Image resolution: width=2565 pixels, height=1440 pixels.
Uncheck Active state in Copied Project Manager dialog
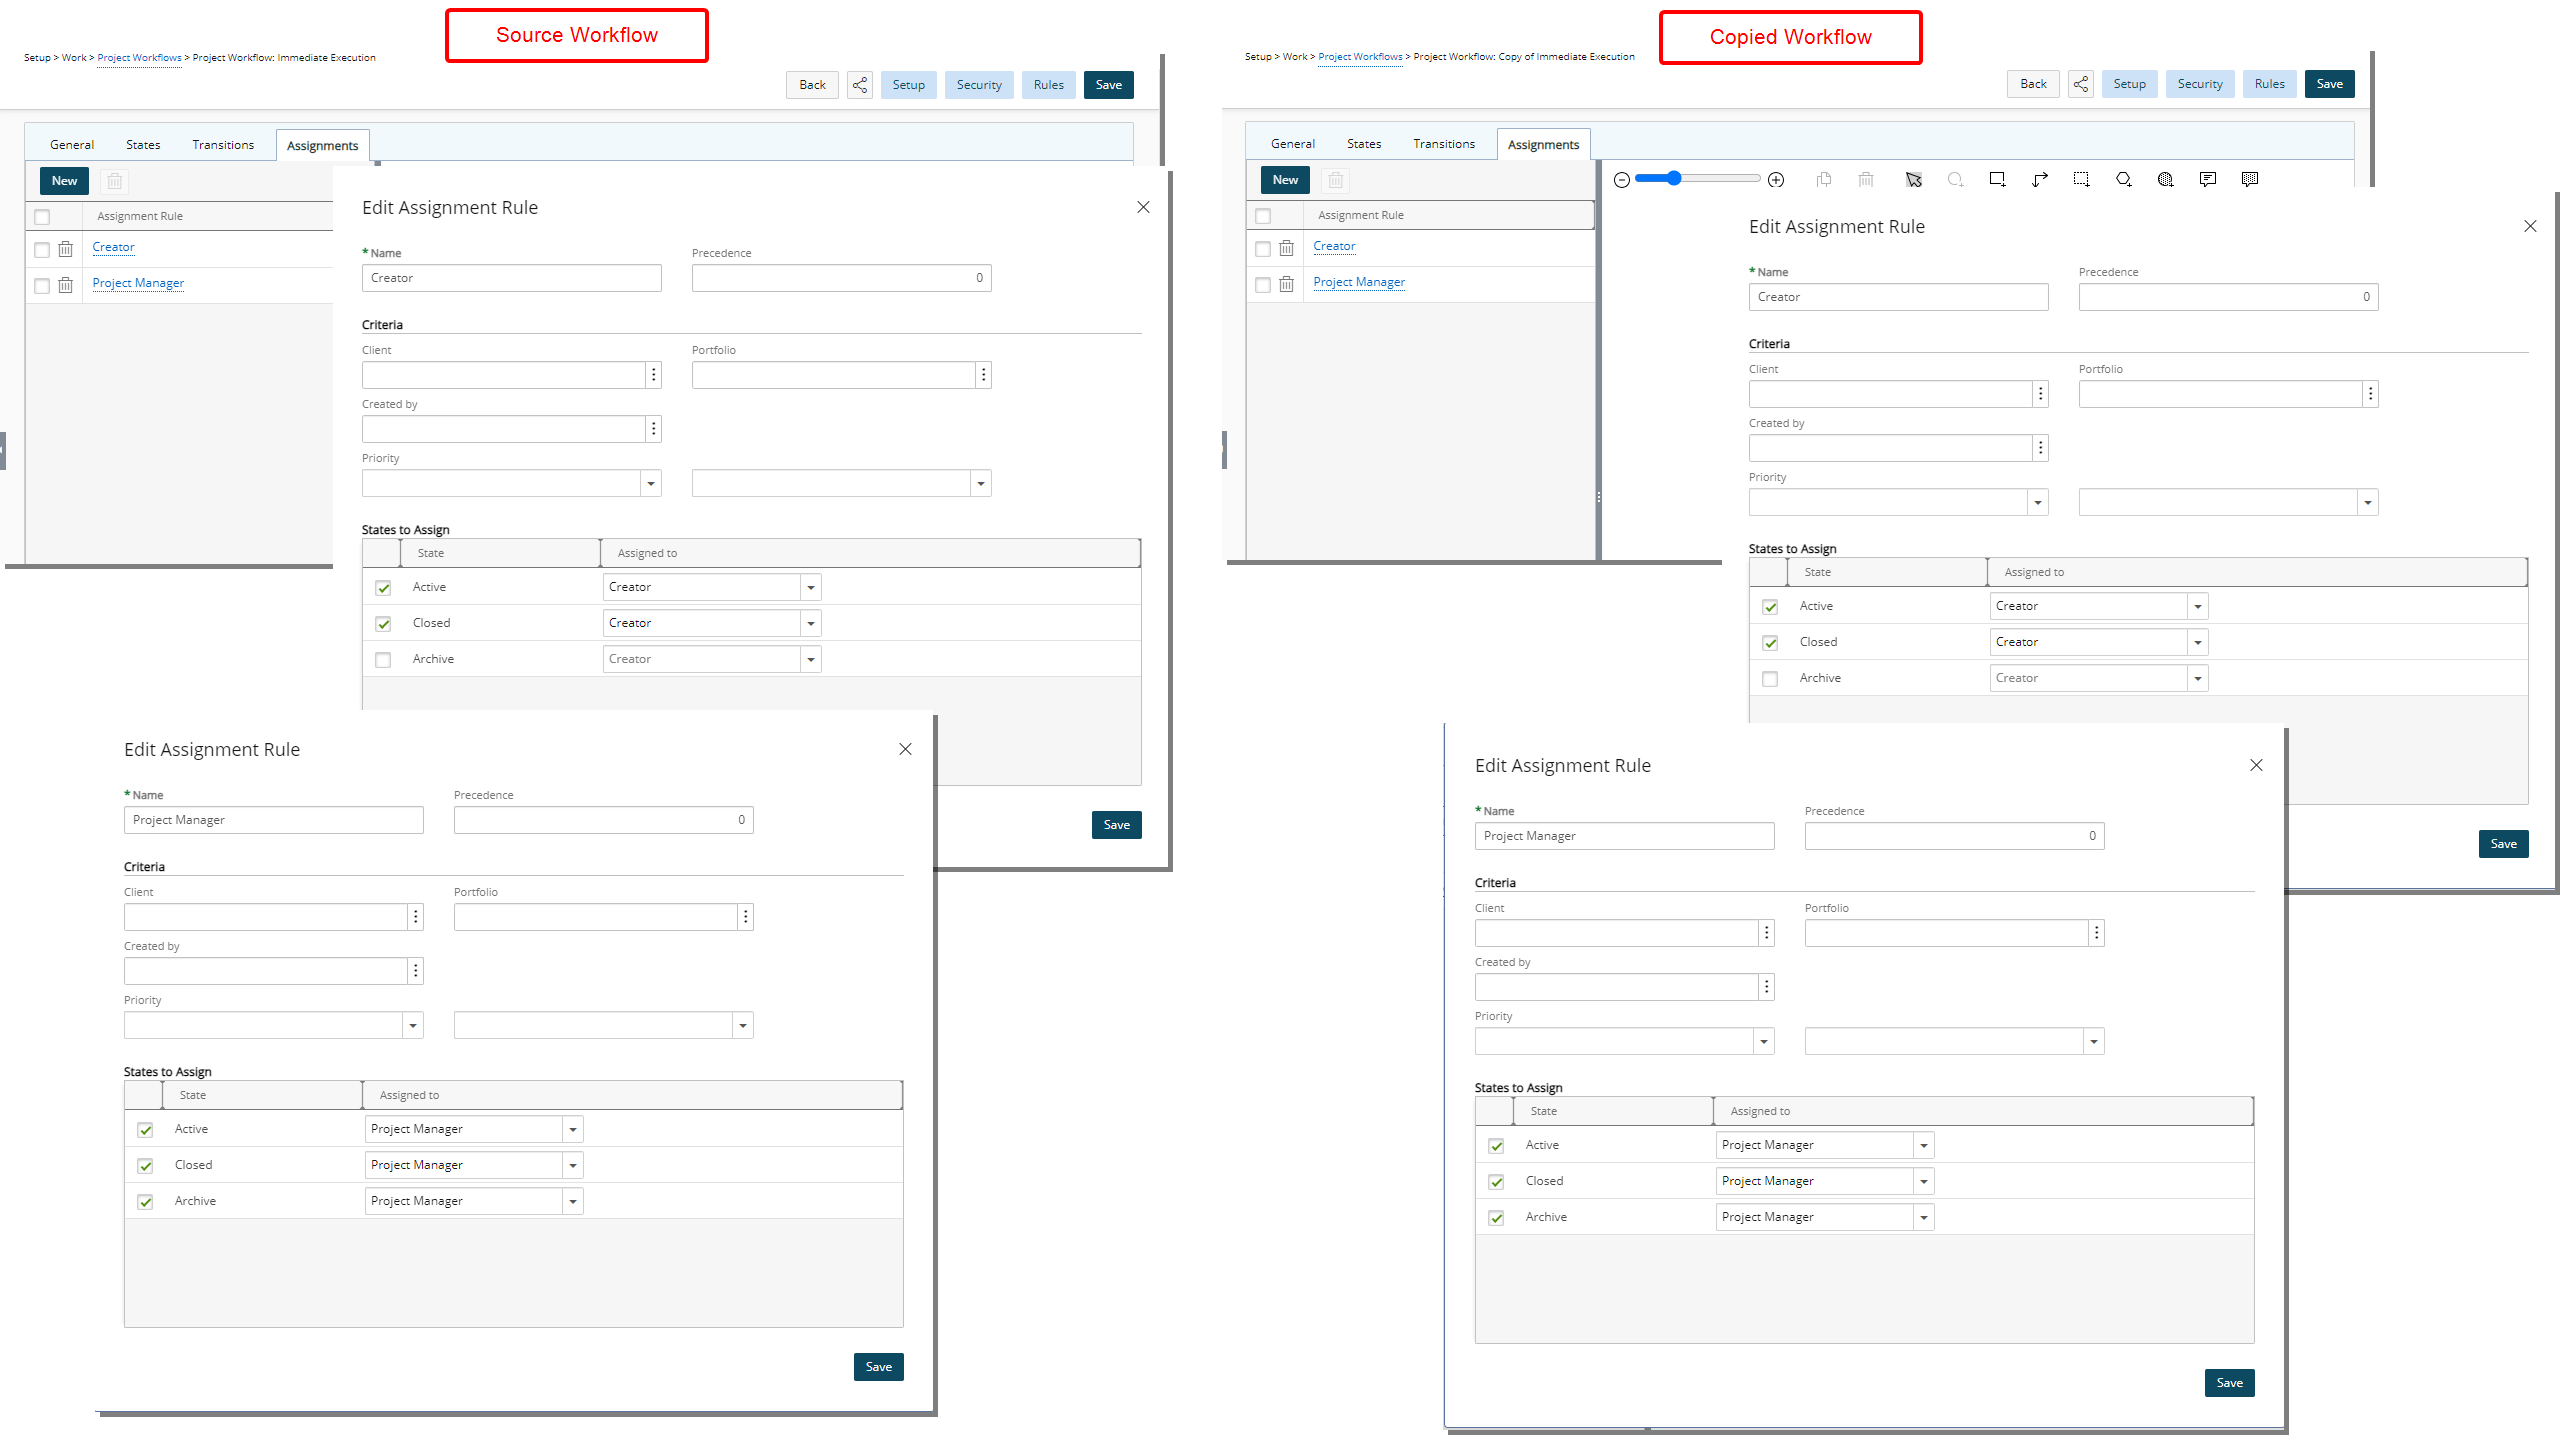1496,1146
